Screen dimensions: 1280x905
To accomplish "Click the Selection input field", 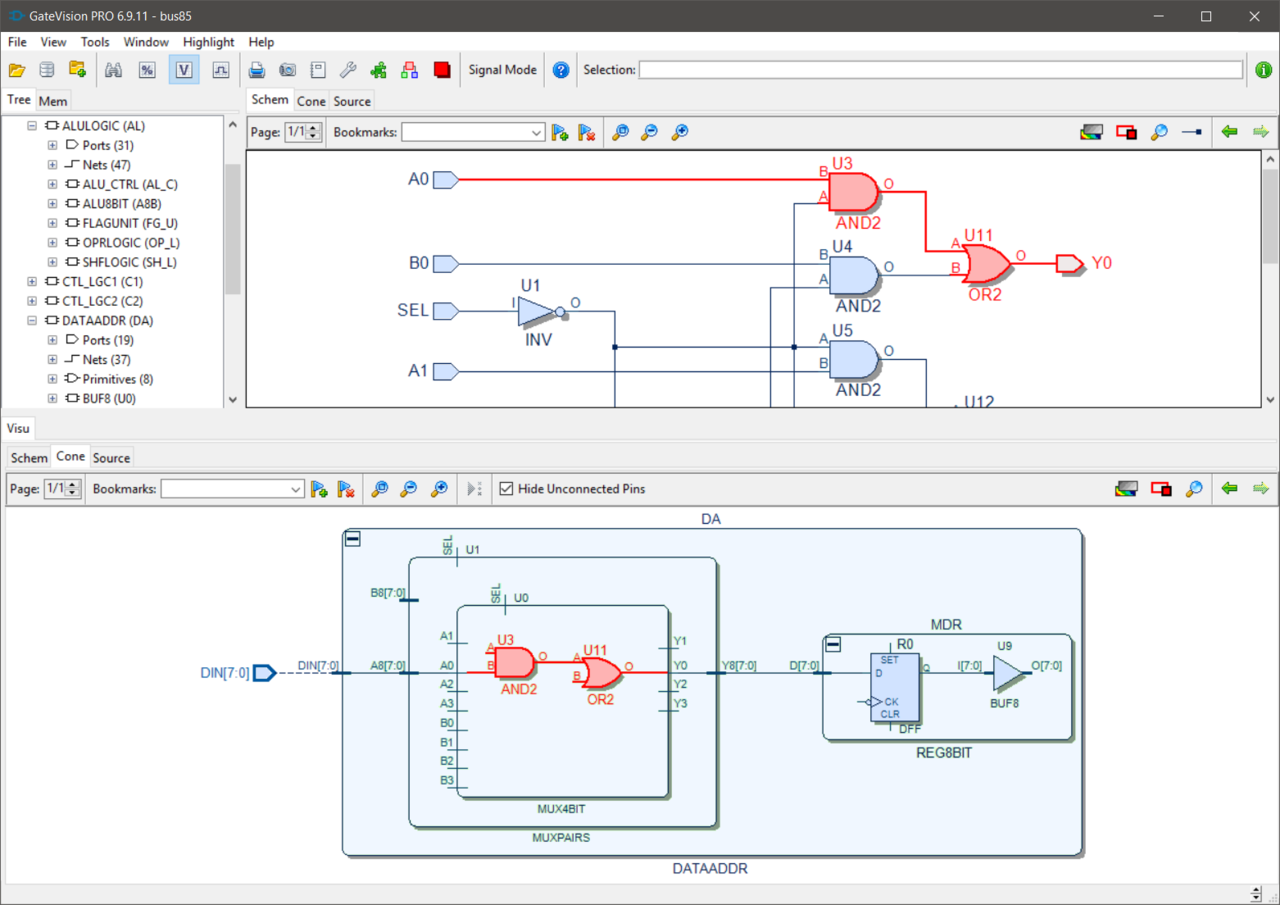I will tap(941, 70).
